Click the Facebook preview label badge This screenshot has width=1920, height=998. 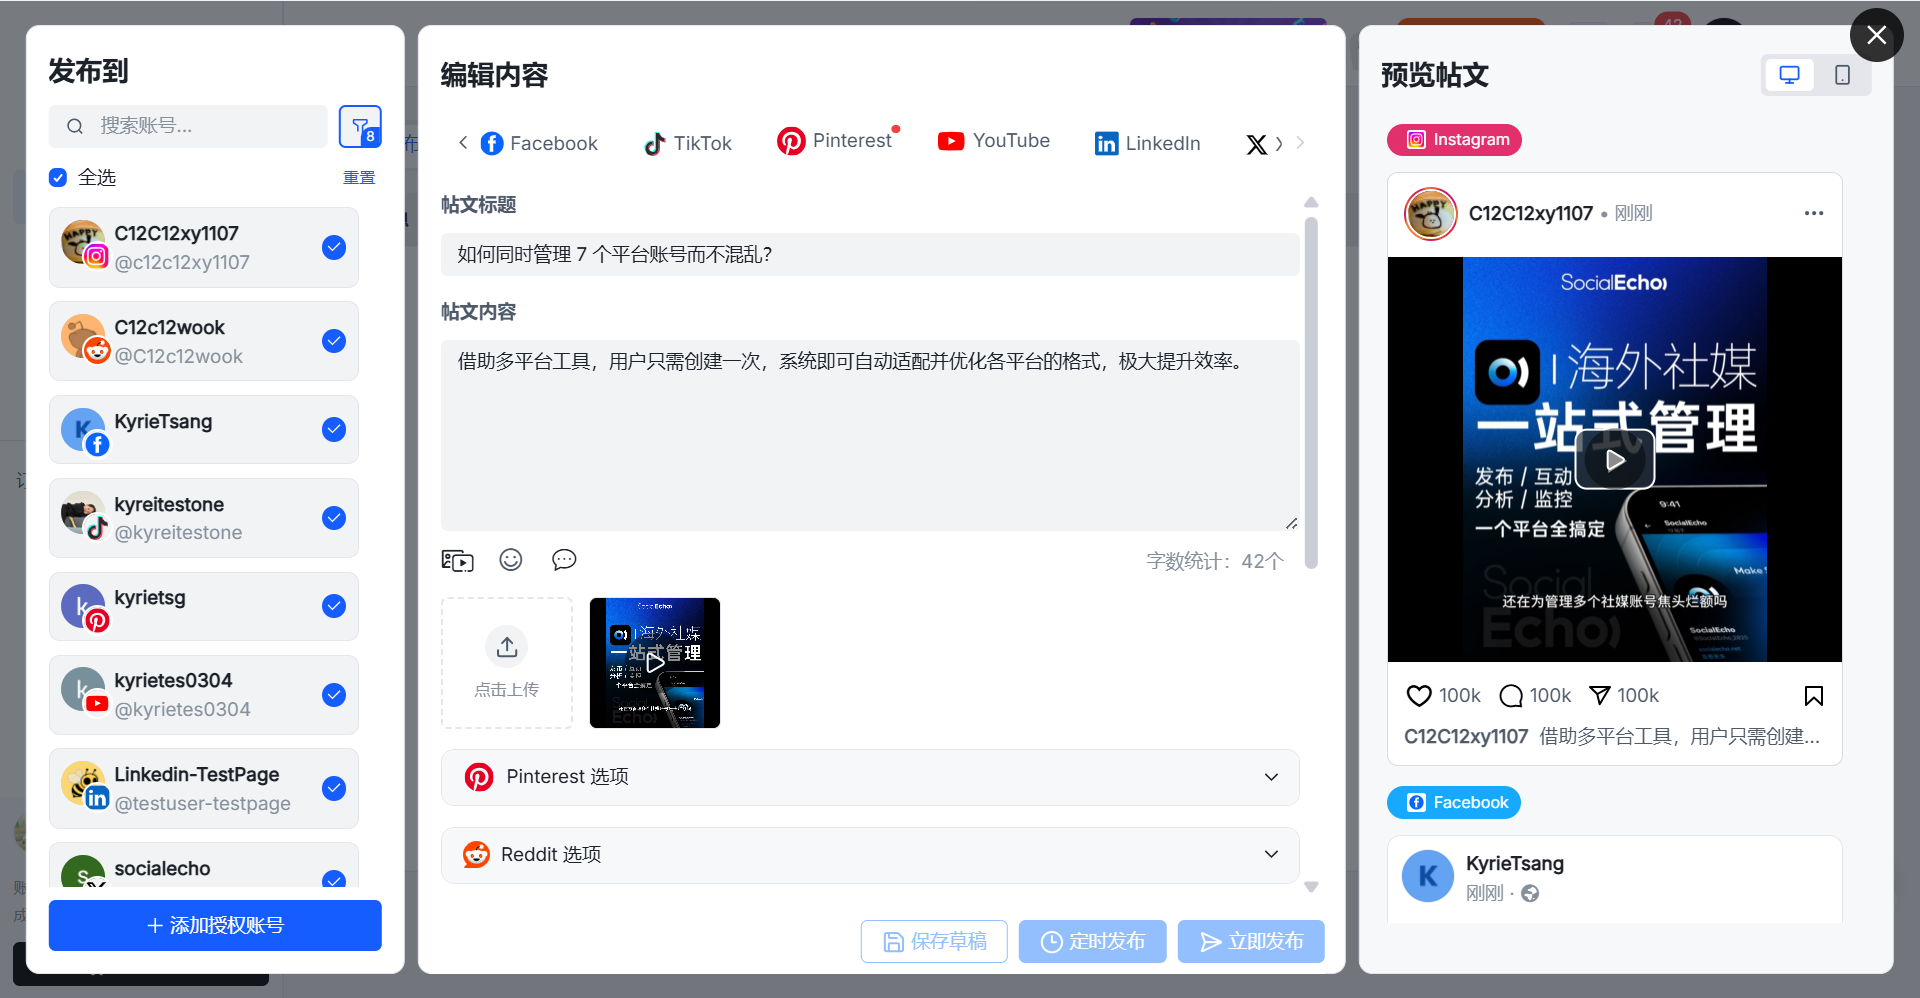pos(1454,803)
